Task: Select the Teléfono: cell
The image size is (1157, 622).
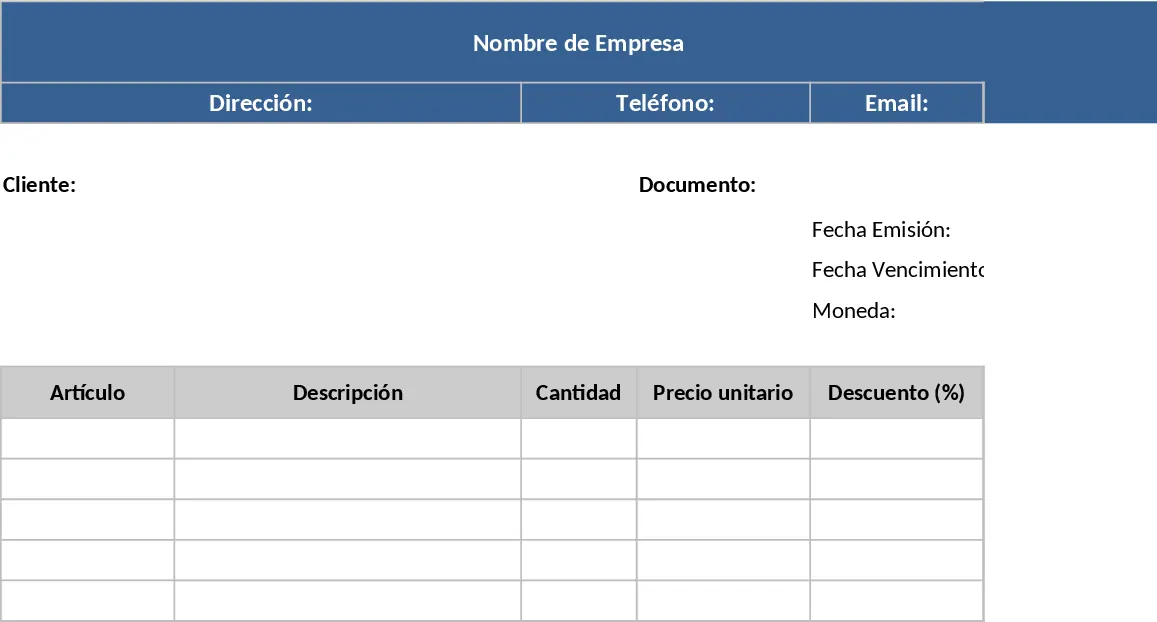Action: 665,103
